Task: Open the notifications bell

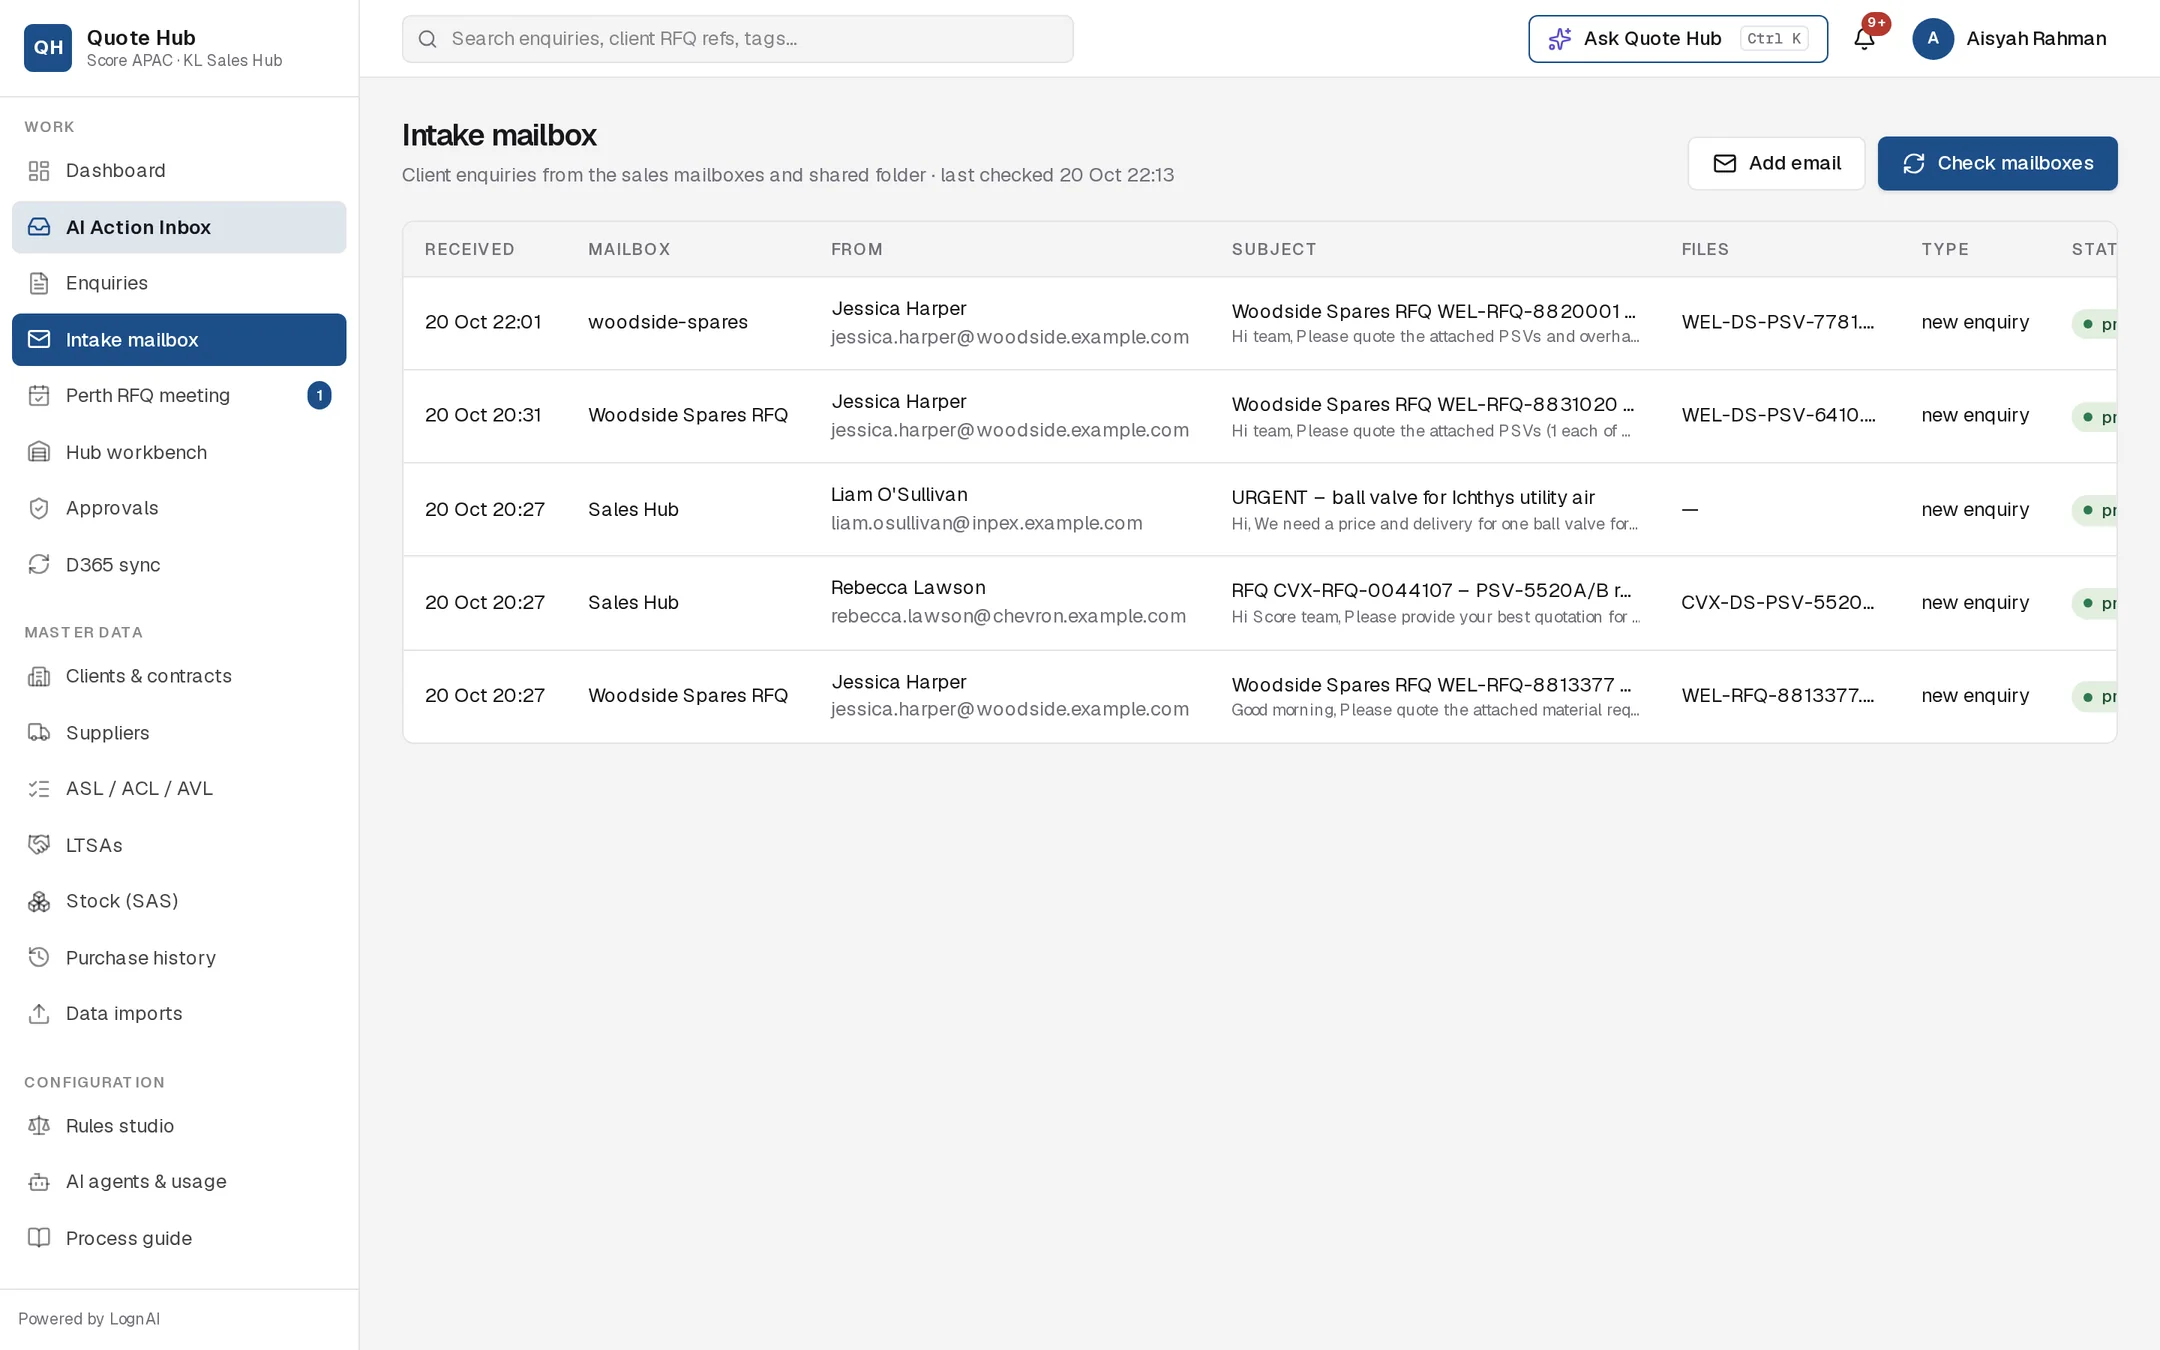Action: (x=1864, y=39)
